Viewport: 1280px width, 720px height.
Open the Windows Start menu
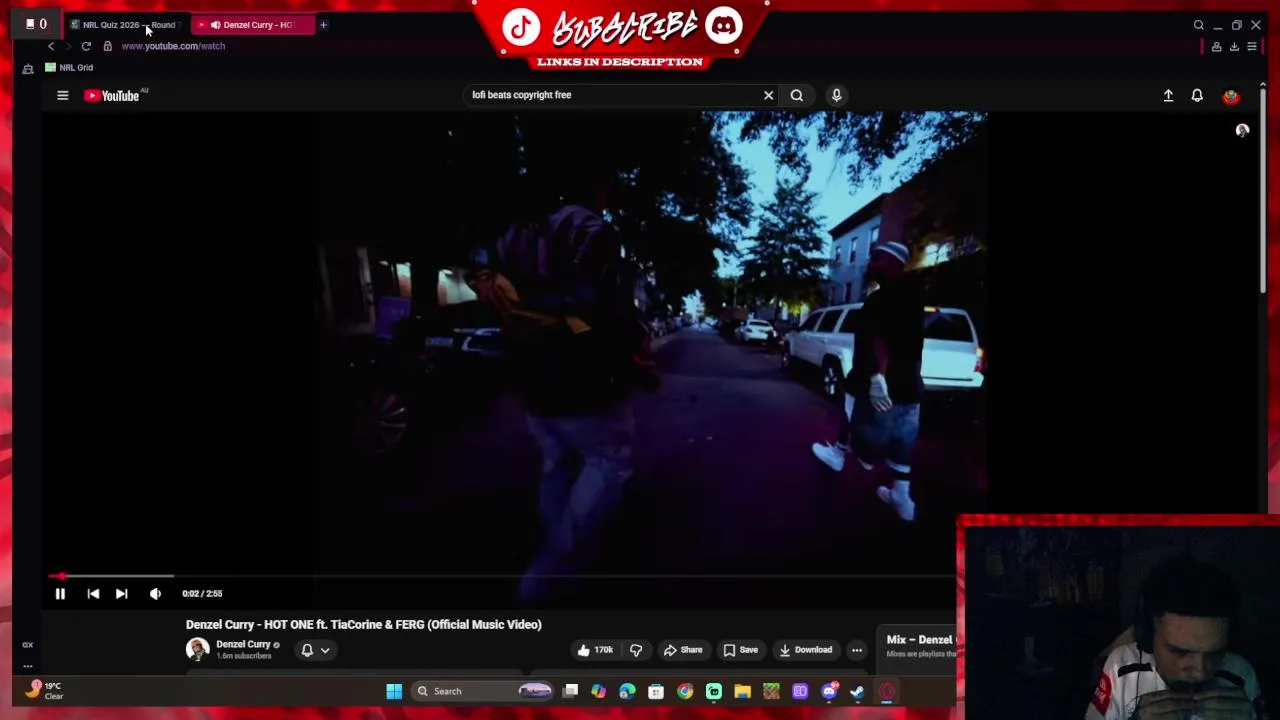pos(394,691)
